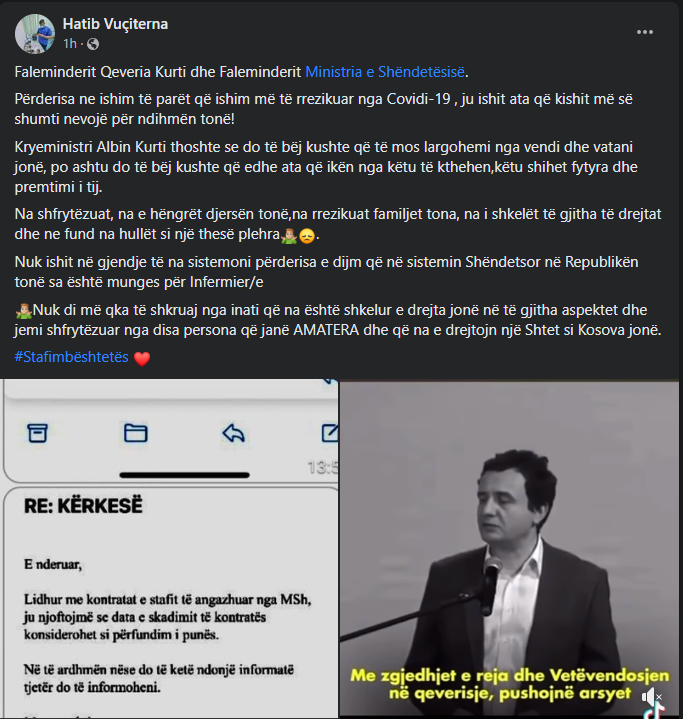Unmute the video with the speaker icon
The height and width of the screenshot is (719, 683).
point(651,697)
